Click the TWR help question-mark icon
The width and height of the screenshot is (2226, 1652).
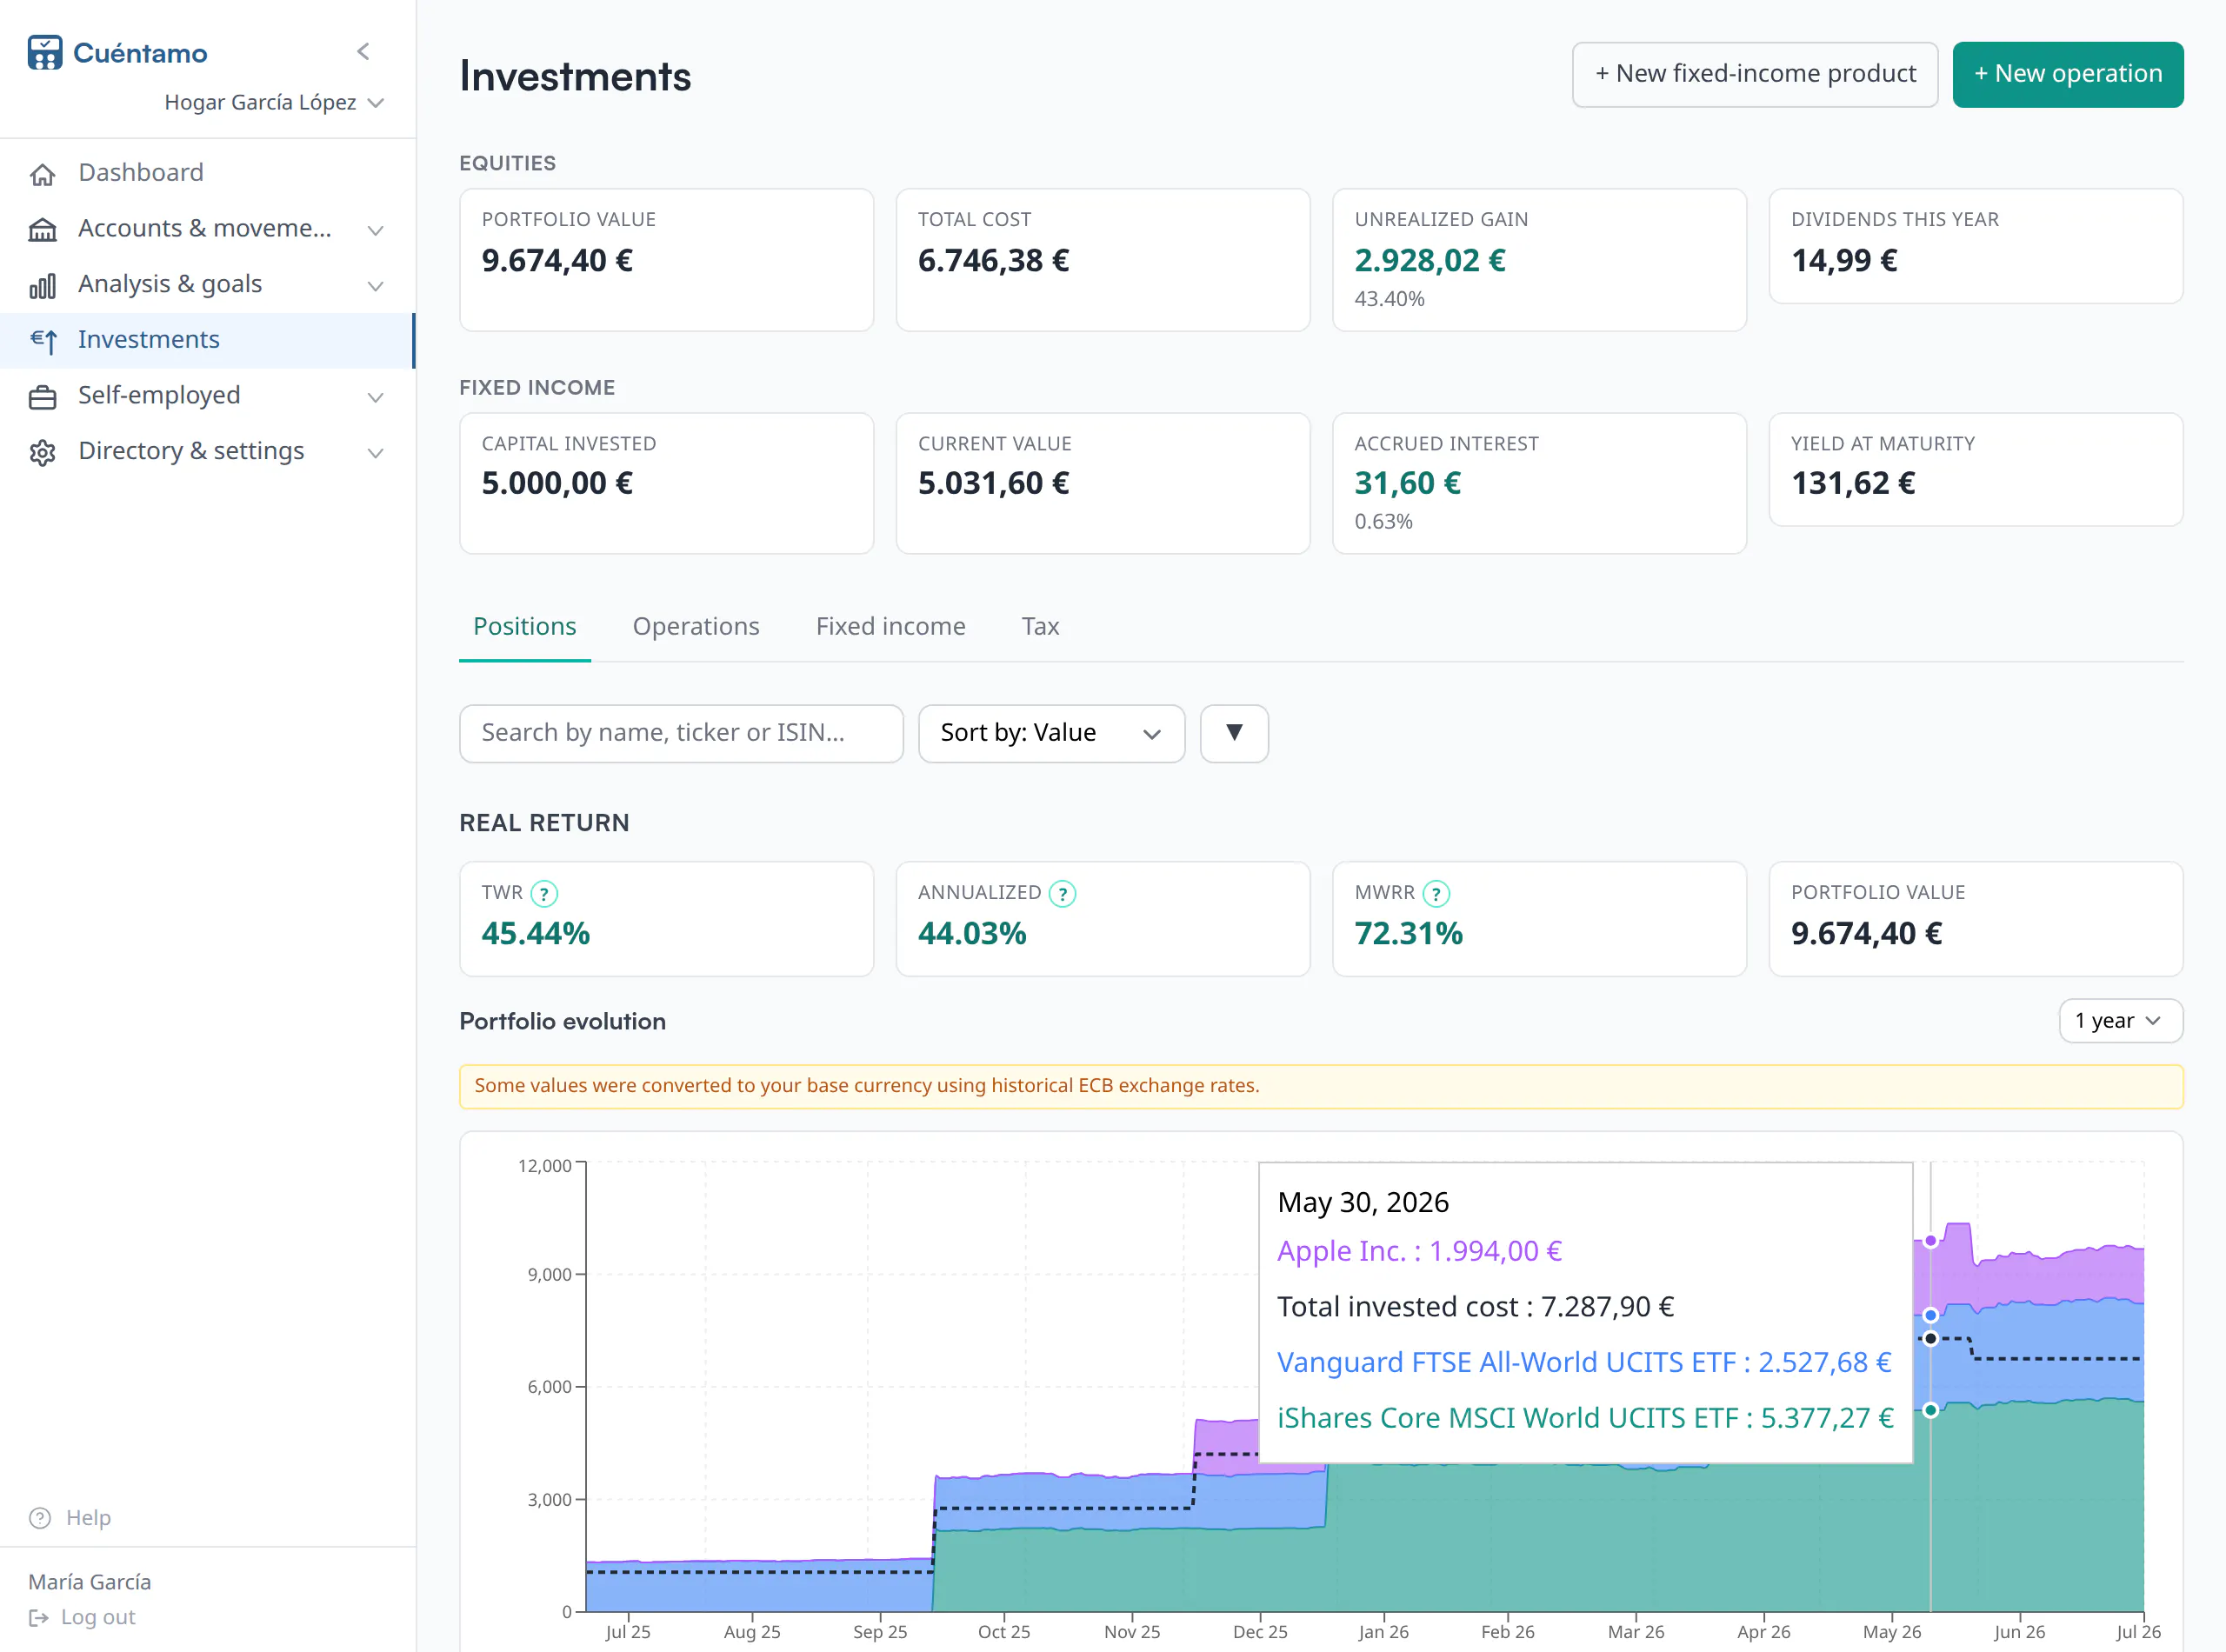tap(544, 893)
